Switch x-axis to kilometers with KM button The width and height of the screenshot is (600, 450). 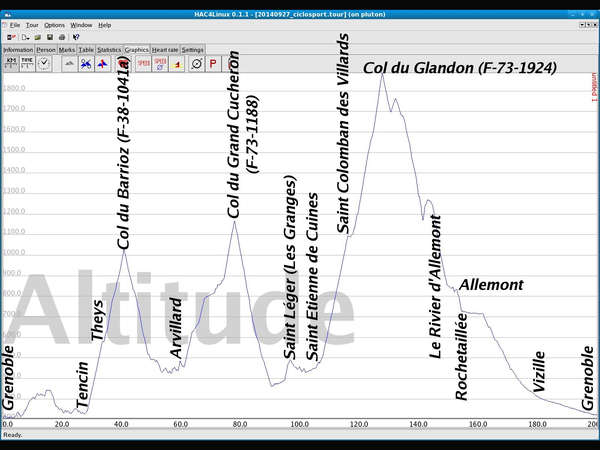click(11, 62)
